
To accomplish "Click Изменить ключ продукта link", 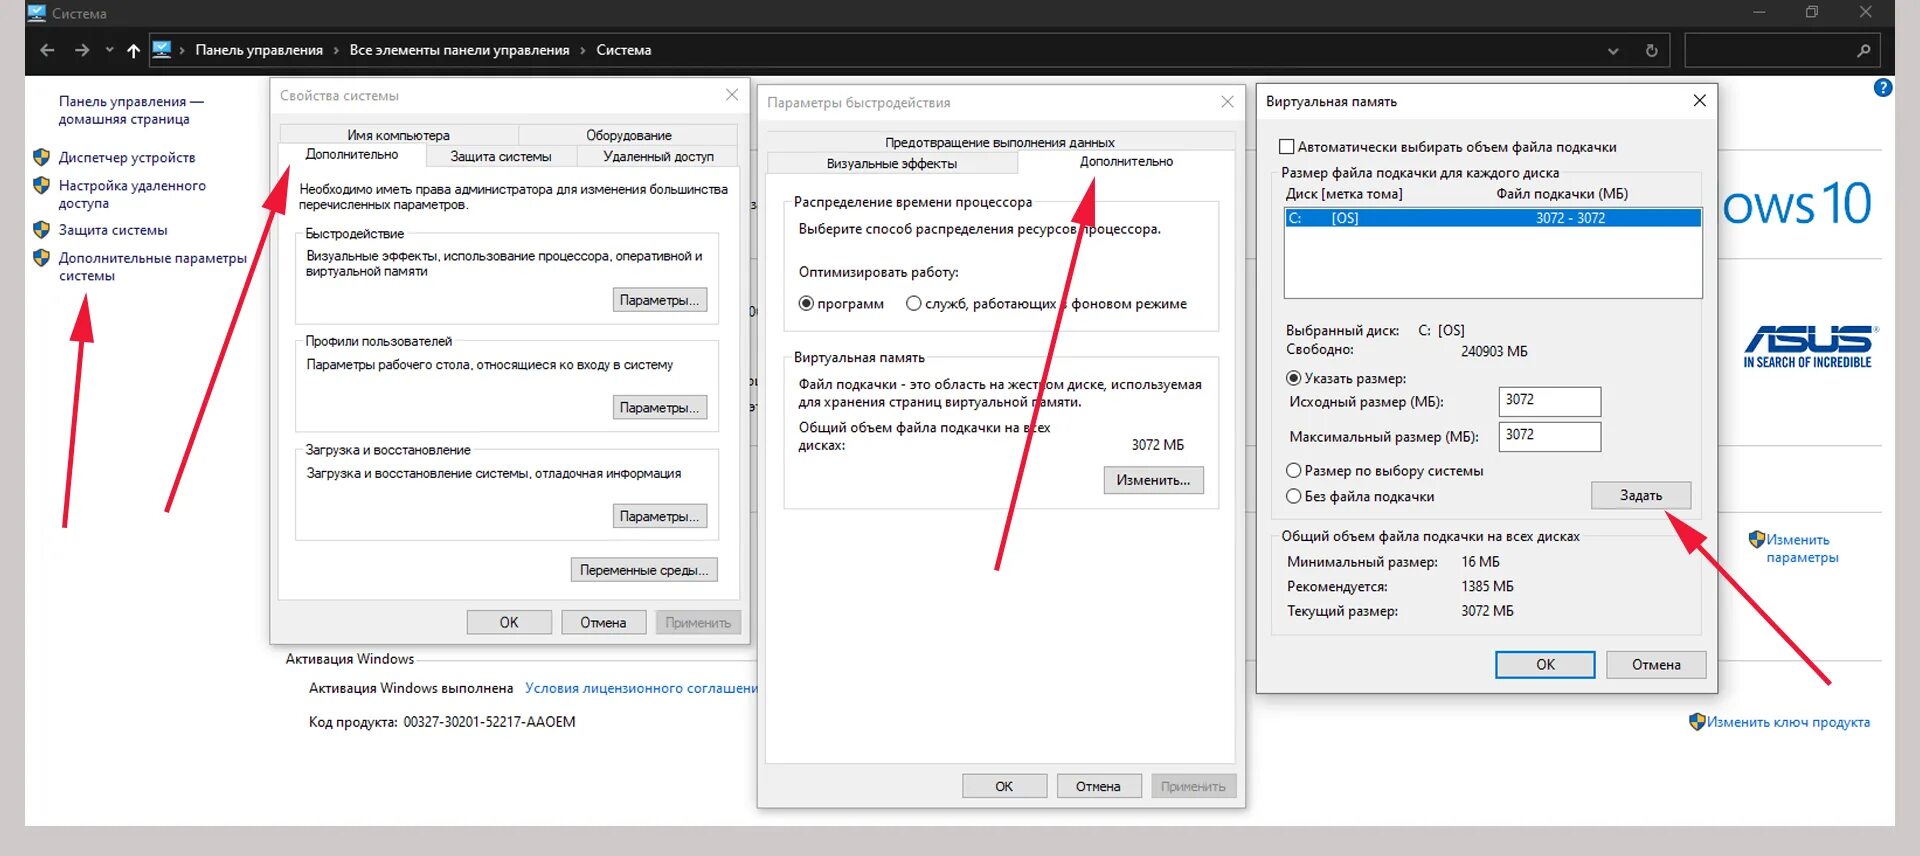I will pos(1788,722).
